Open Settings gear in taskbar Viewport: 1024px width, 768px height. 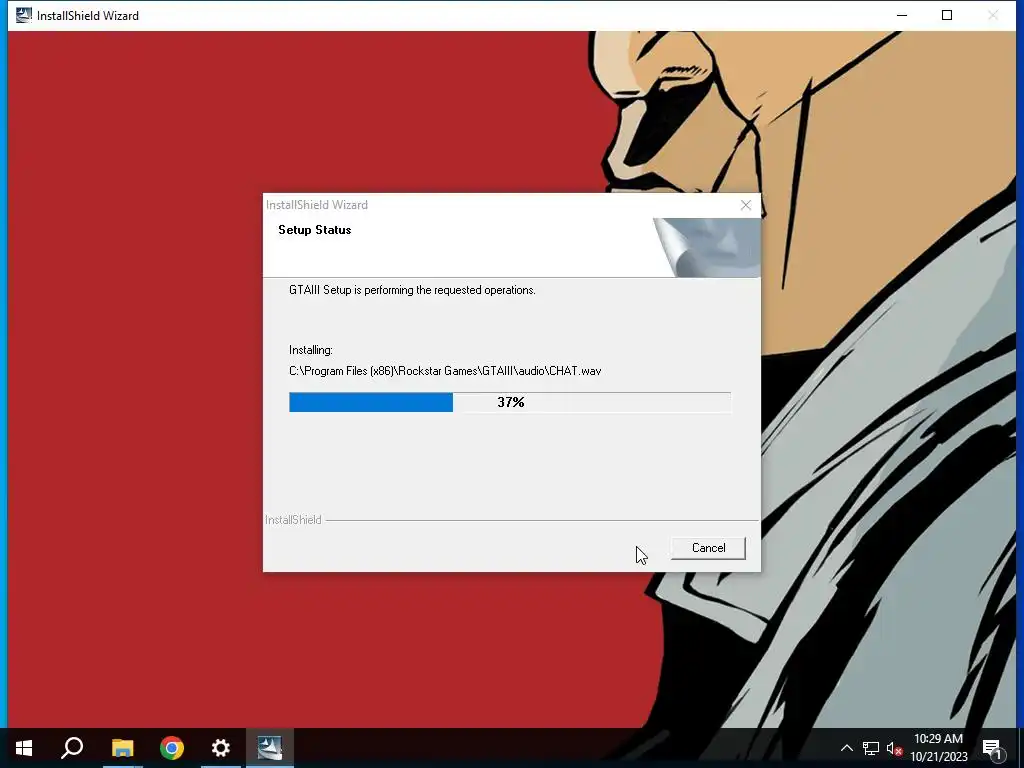[221, 748]
